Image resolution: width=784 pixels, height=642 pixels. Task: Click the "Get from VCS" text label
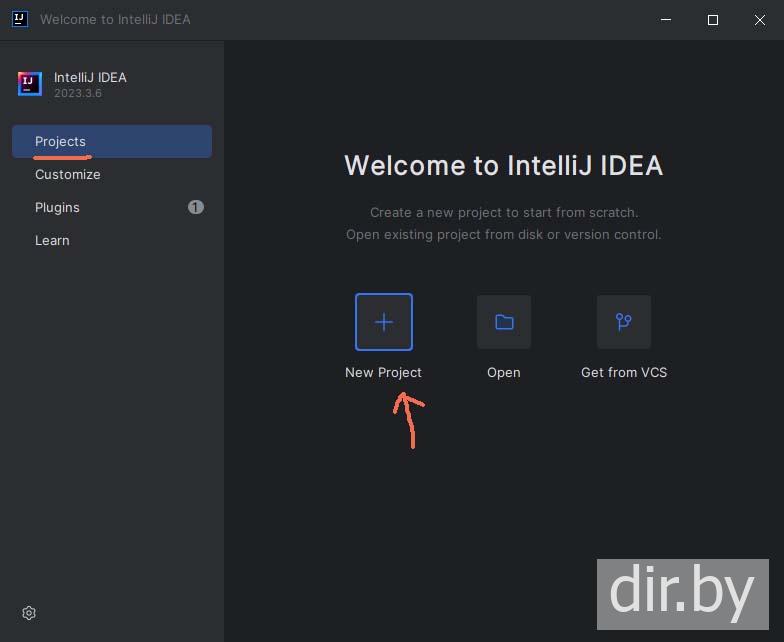tap(624, 372)
